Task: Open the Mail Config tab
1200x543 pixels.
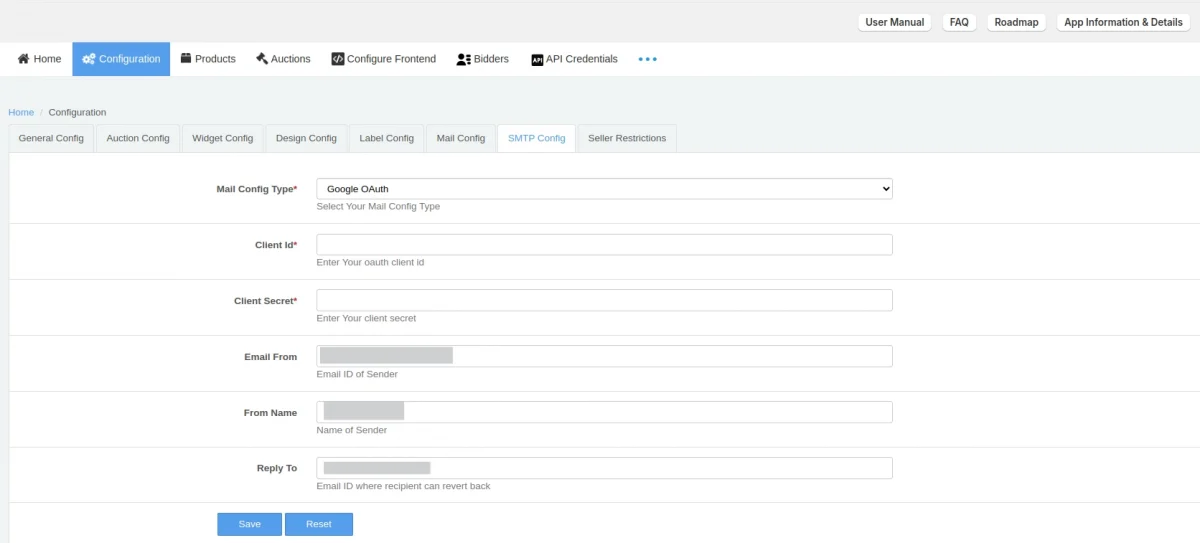Action: [x=460, y=138]
